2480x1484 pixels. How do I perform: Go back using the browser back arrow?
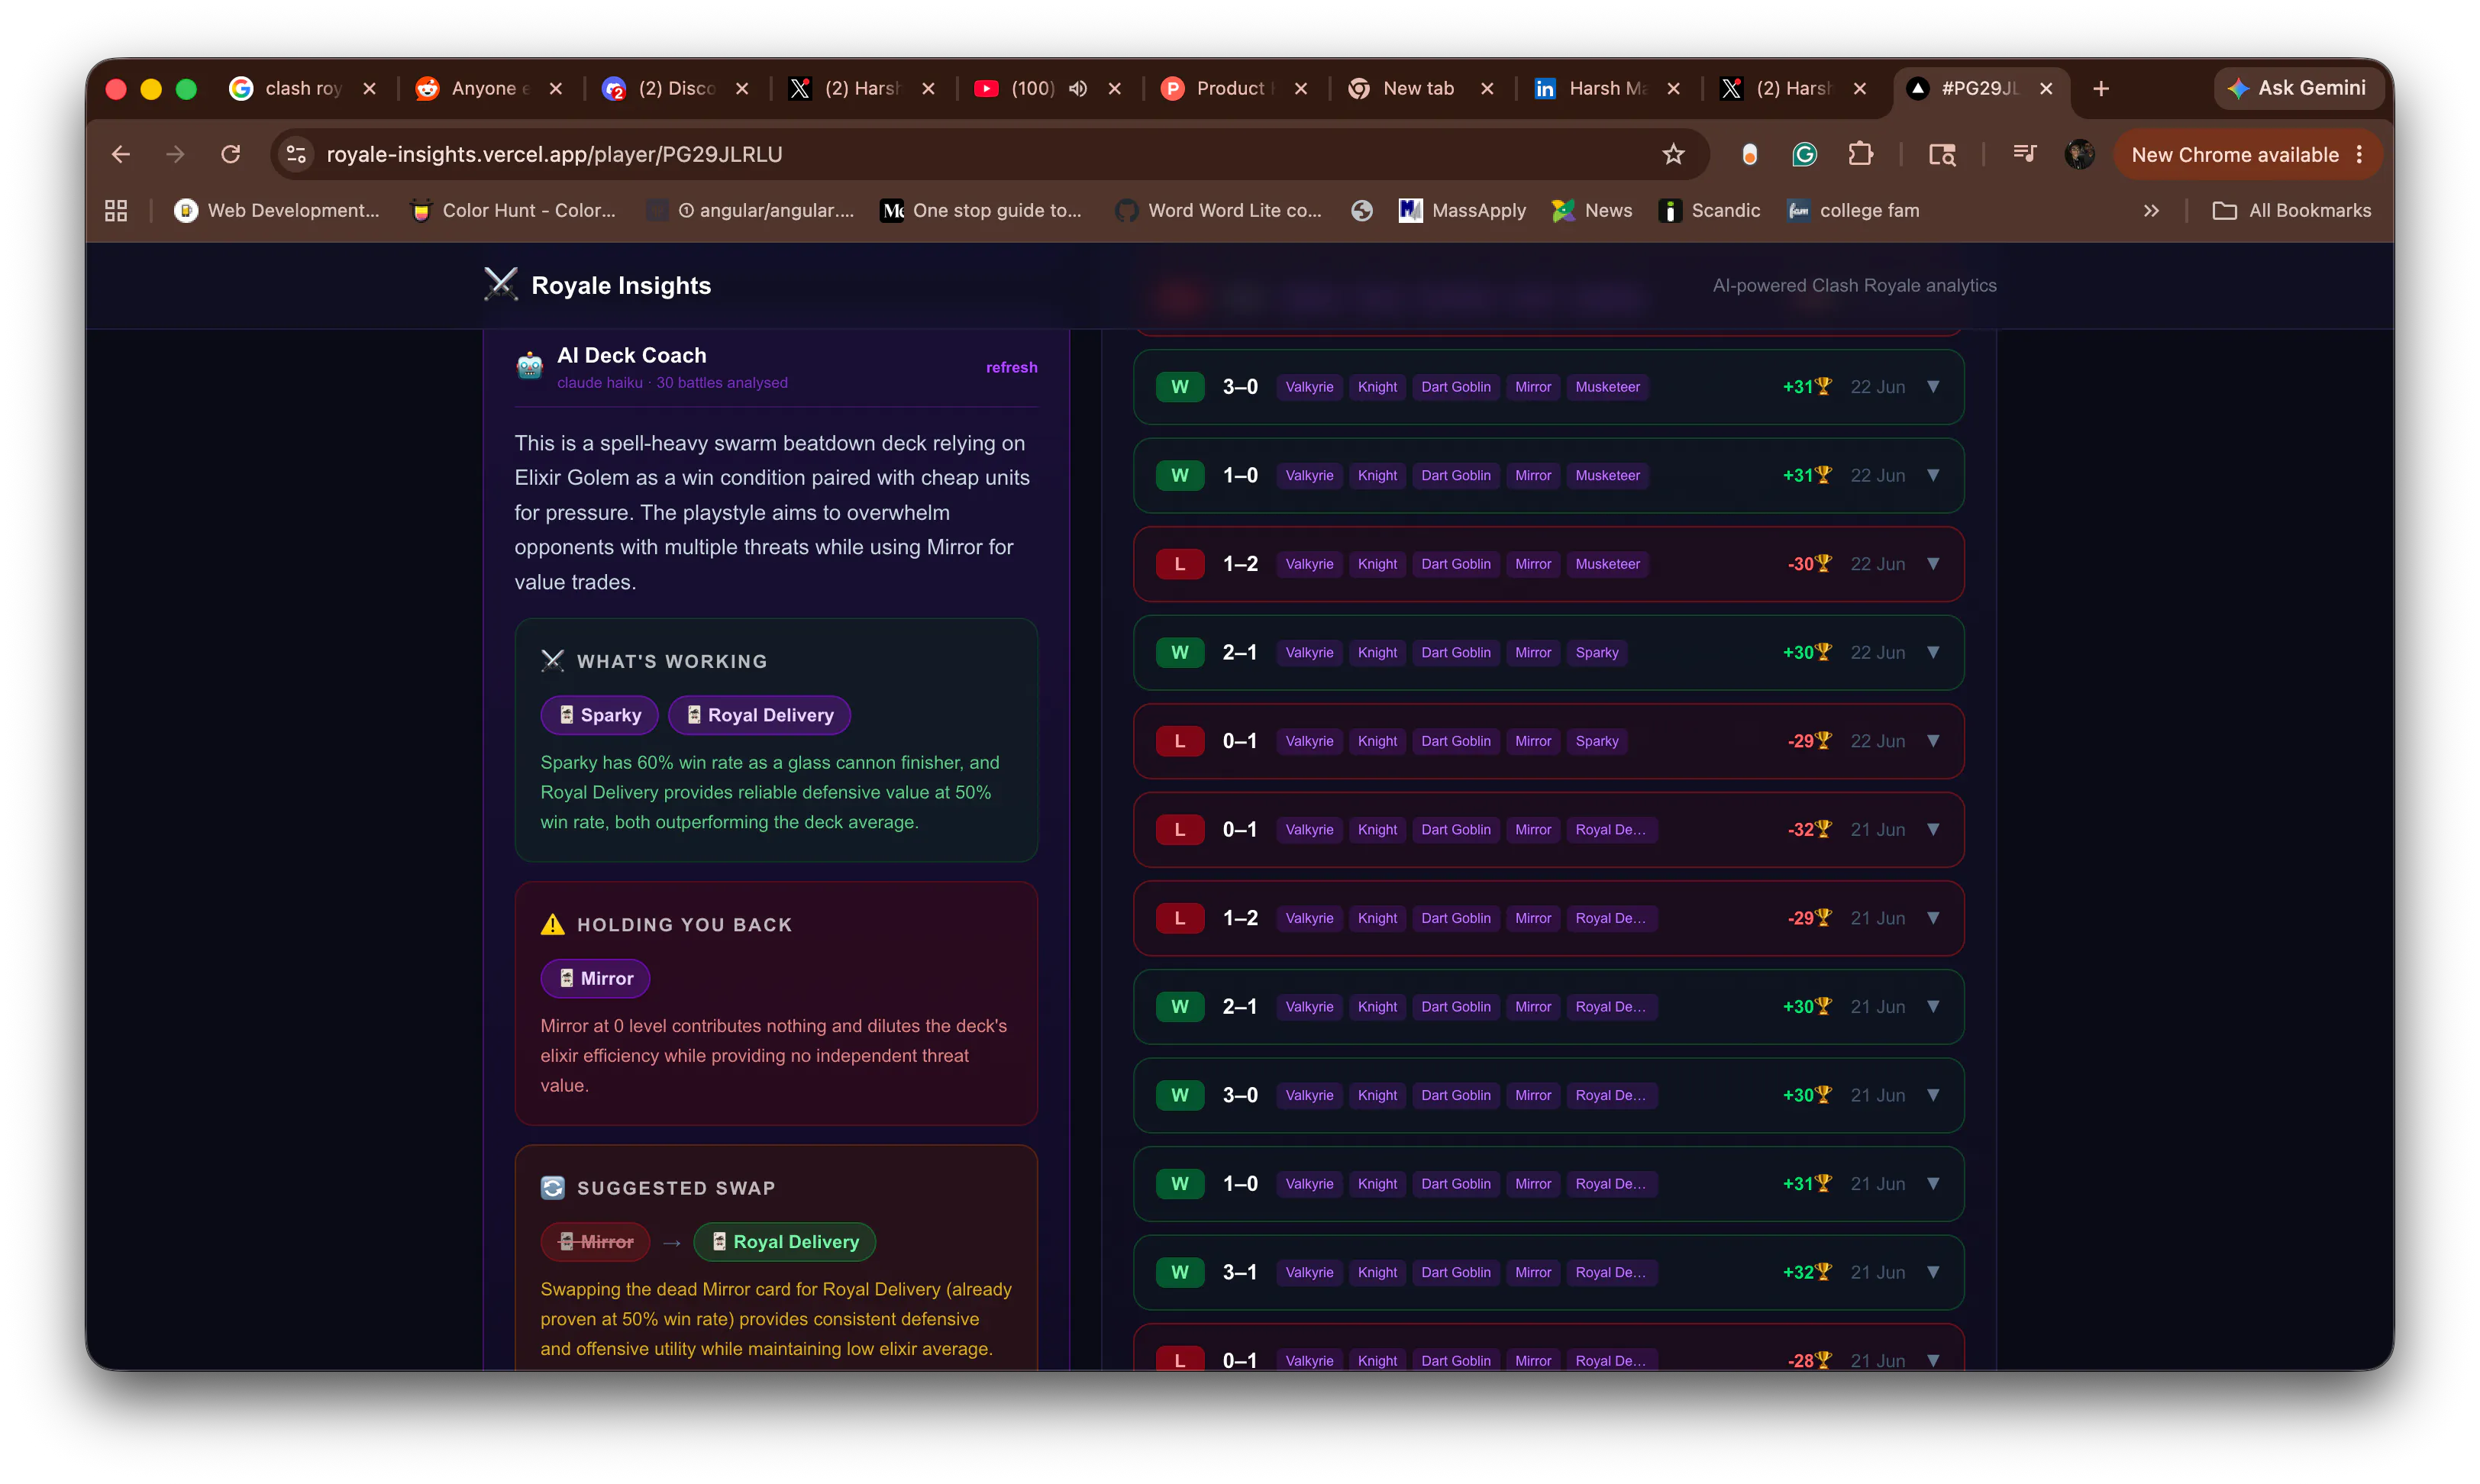click(x=121, y=154)
